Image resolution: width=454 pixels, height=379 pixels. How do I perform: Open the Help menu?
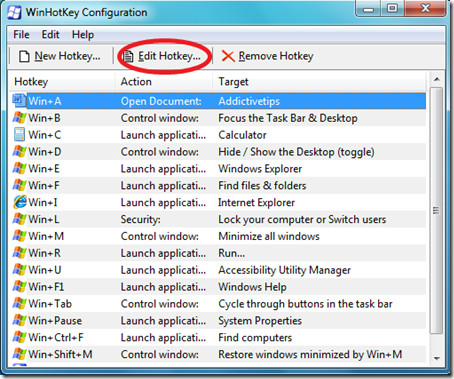83,35
